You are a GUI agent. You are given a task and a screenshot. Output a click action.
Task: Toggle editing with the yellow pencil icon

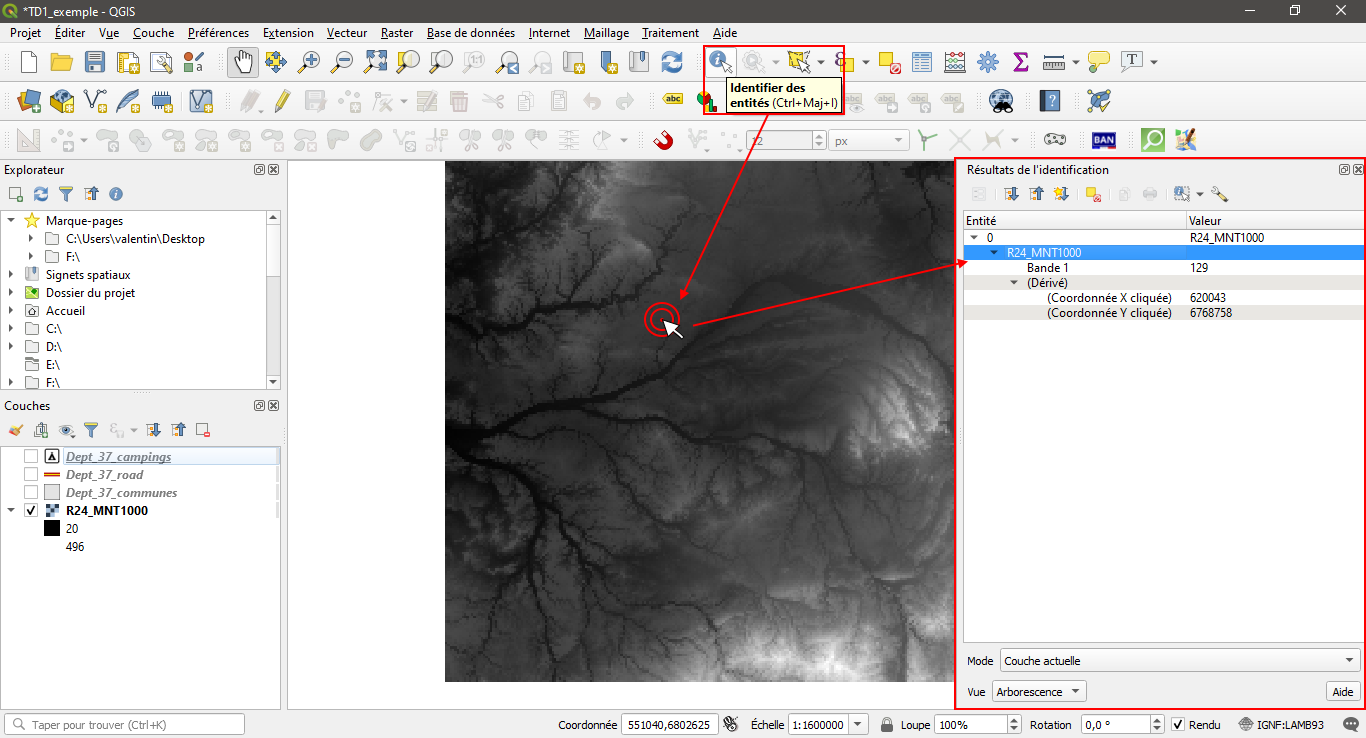(282, 101)
